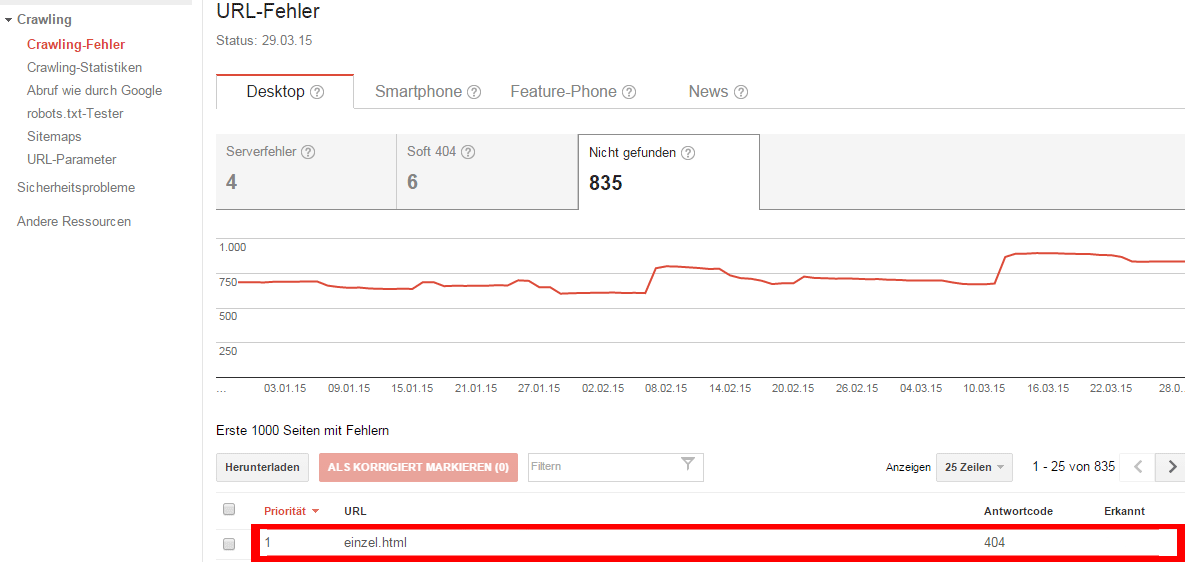
Task: Check the box for einzel.html row
Action: click(230, 543)
